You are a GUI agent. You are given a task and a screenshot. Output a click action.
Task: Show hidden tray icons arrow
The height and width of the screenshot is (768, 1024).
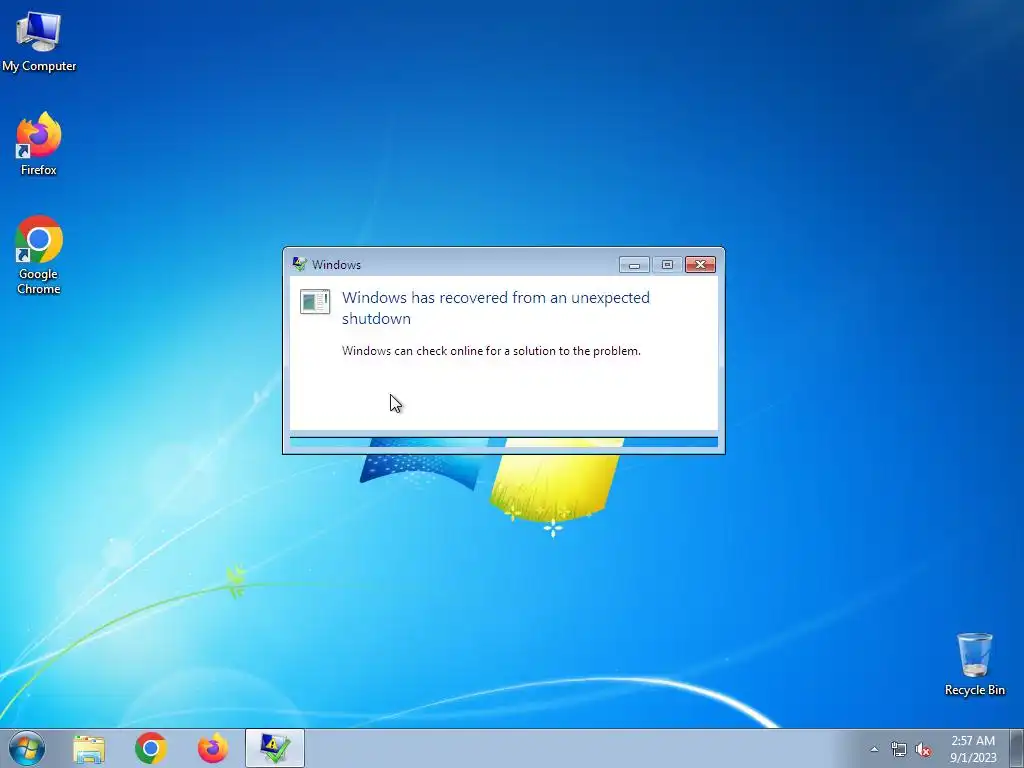tap(874, 749)
